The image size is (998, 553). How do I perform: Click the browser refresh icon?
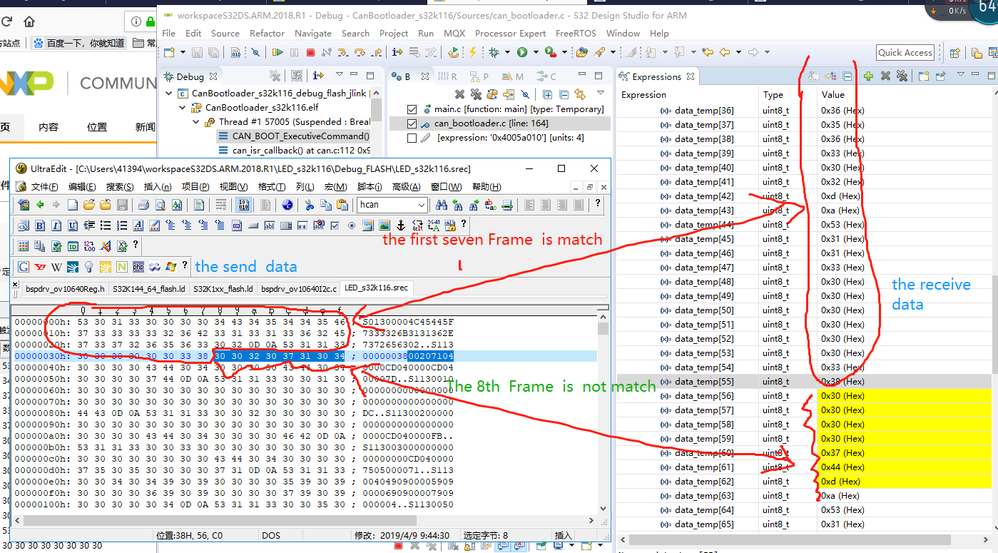[x=7, y=22]
